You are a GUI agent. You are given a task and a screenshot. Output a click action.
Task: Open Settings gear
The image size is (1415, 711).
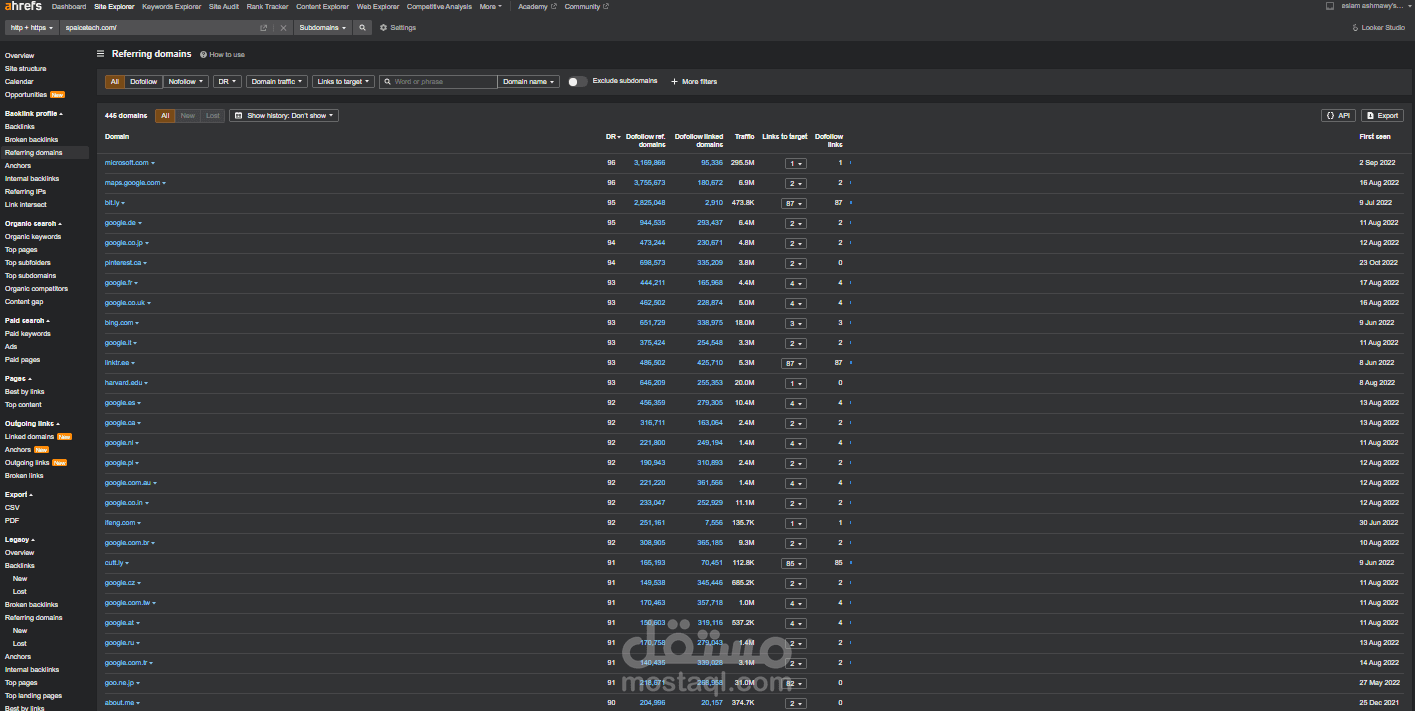tap(398, 28)
